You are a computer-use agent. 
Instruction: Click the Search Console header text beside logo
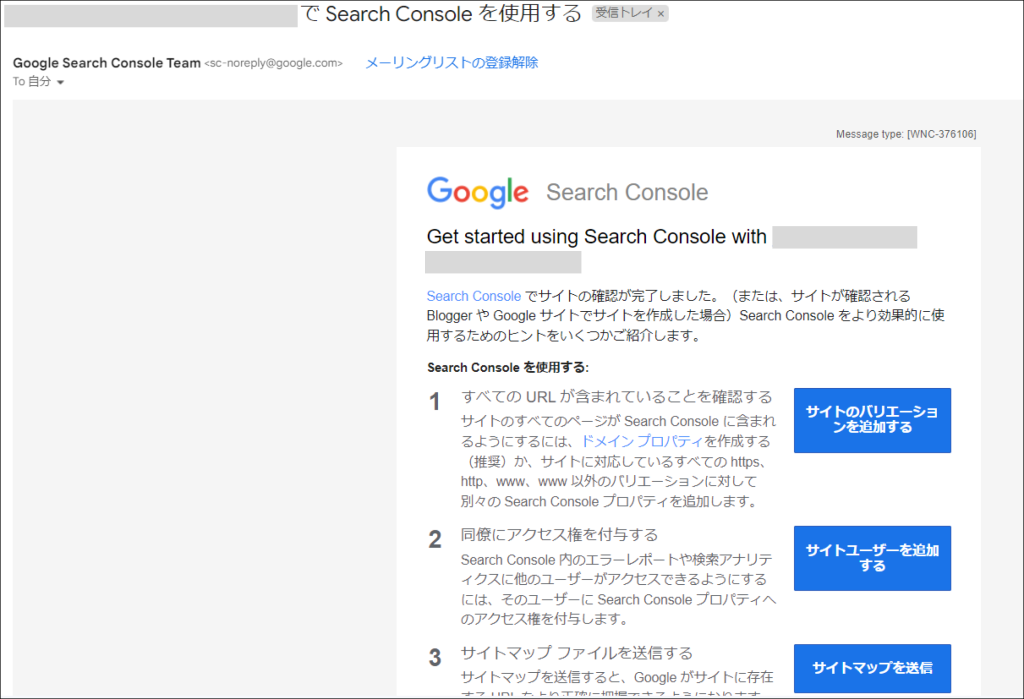coord(627,192)
